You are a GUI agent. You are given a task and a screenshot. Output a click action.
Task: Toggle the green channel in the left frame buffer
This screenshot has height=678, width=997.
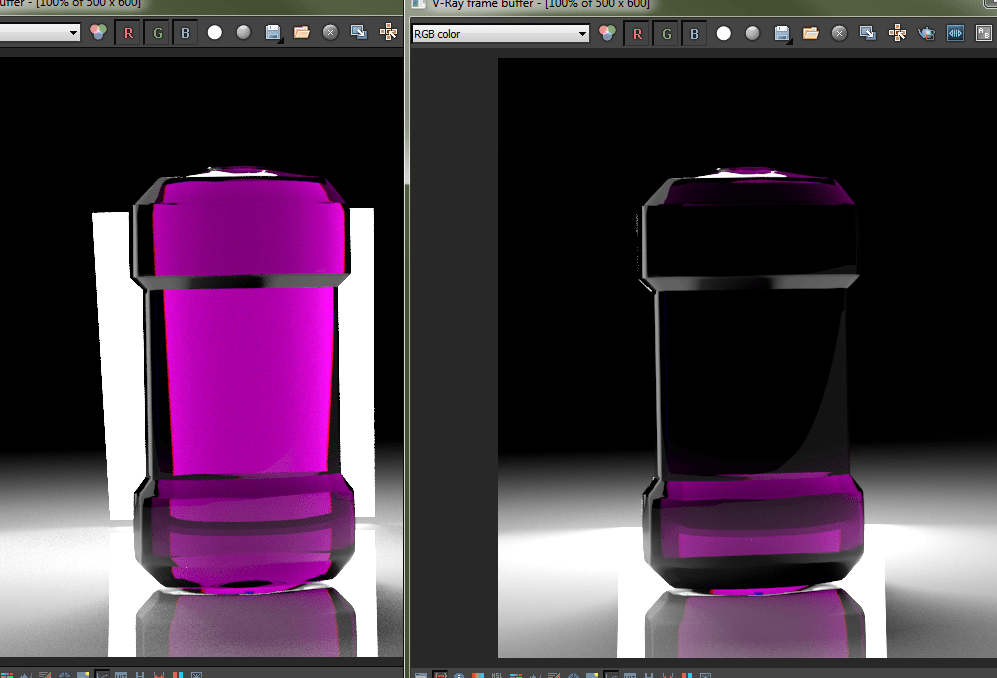point(158,33)
